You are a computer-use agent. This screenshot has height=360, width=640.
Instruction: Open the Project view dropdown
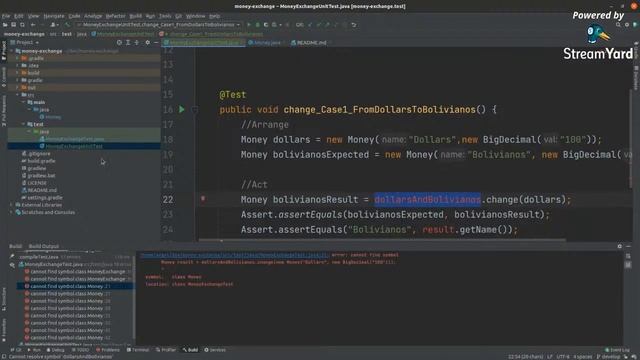point(27,42)
